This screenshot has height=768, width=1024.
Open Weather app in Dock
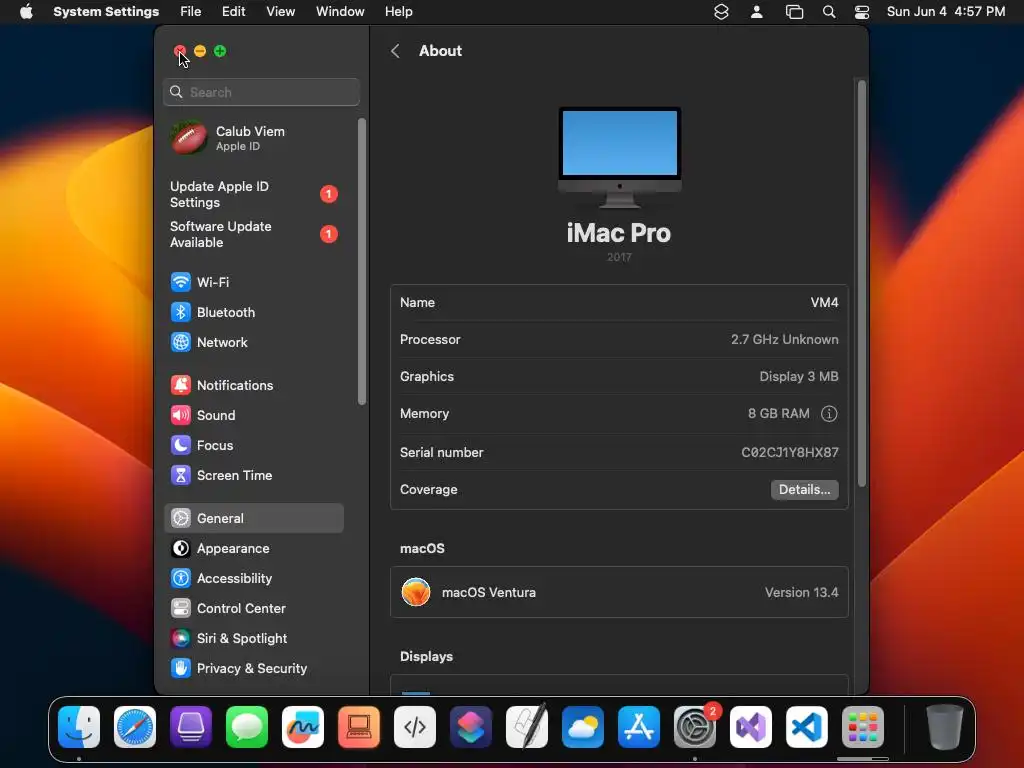coord(583,727)
